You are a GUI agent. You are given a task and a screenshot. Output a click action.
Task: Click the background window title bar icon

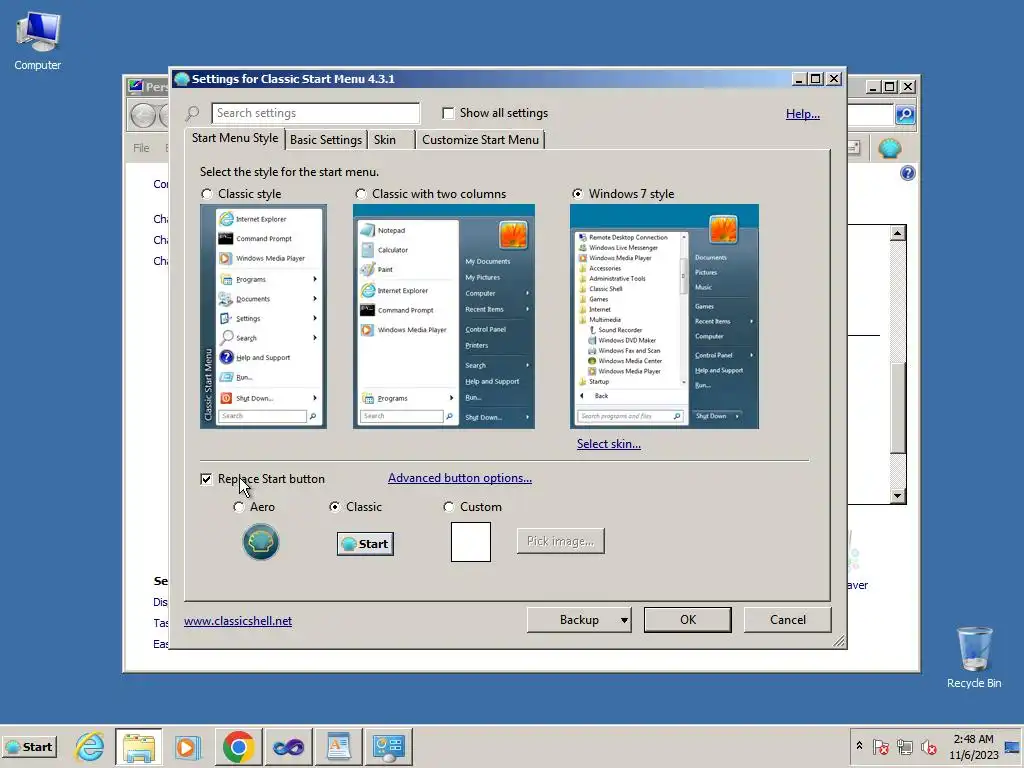click(135, 86)
